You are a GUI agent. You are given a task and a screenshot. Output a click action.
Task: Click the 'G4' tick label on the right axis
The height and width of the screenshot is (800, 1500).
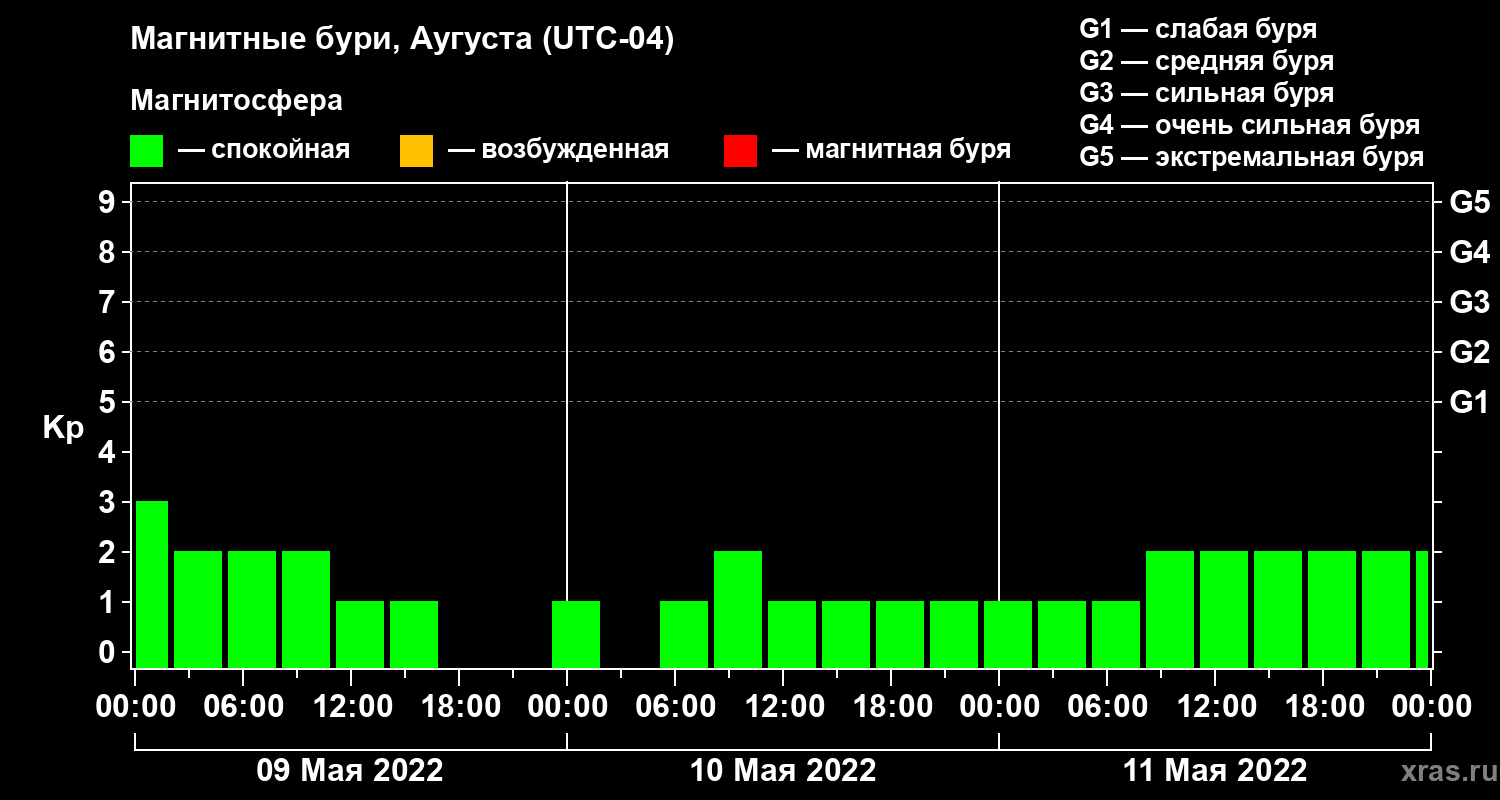[x=1469, y=252]
